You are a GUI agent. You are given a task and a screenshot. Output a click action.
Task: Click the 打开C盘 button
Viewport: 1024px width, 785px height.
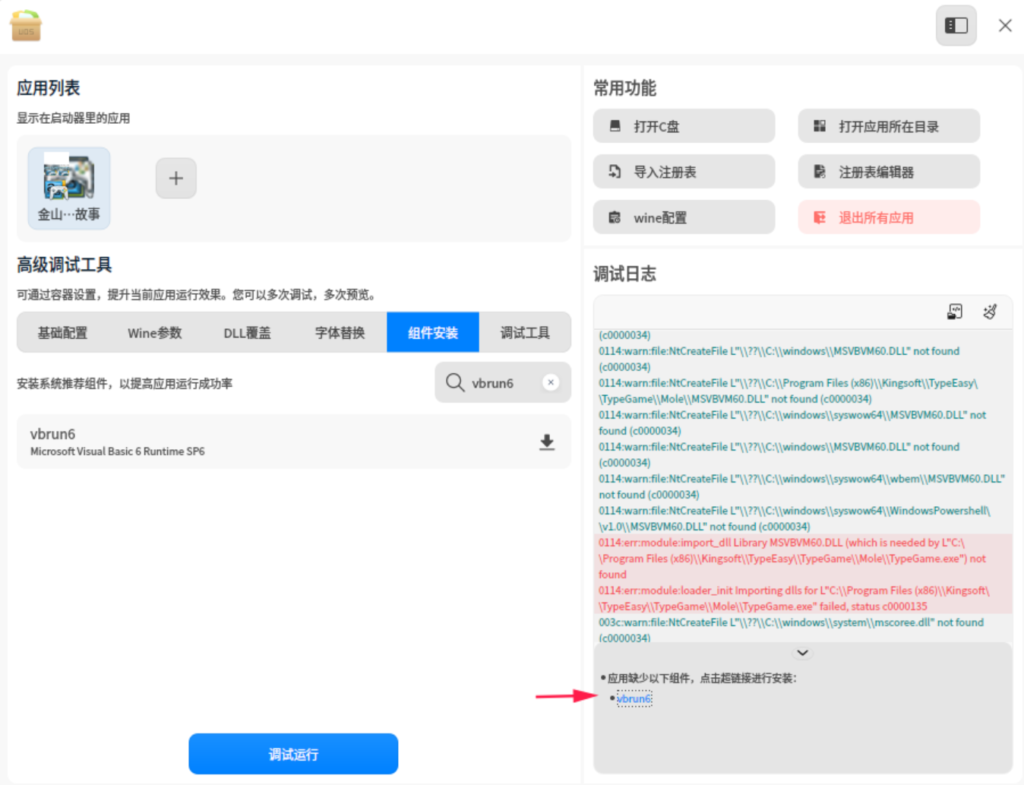[x=684, y=127]
